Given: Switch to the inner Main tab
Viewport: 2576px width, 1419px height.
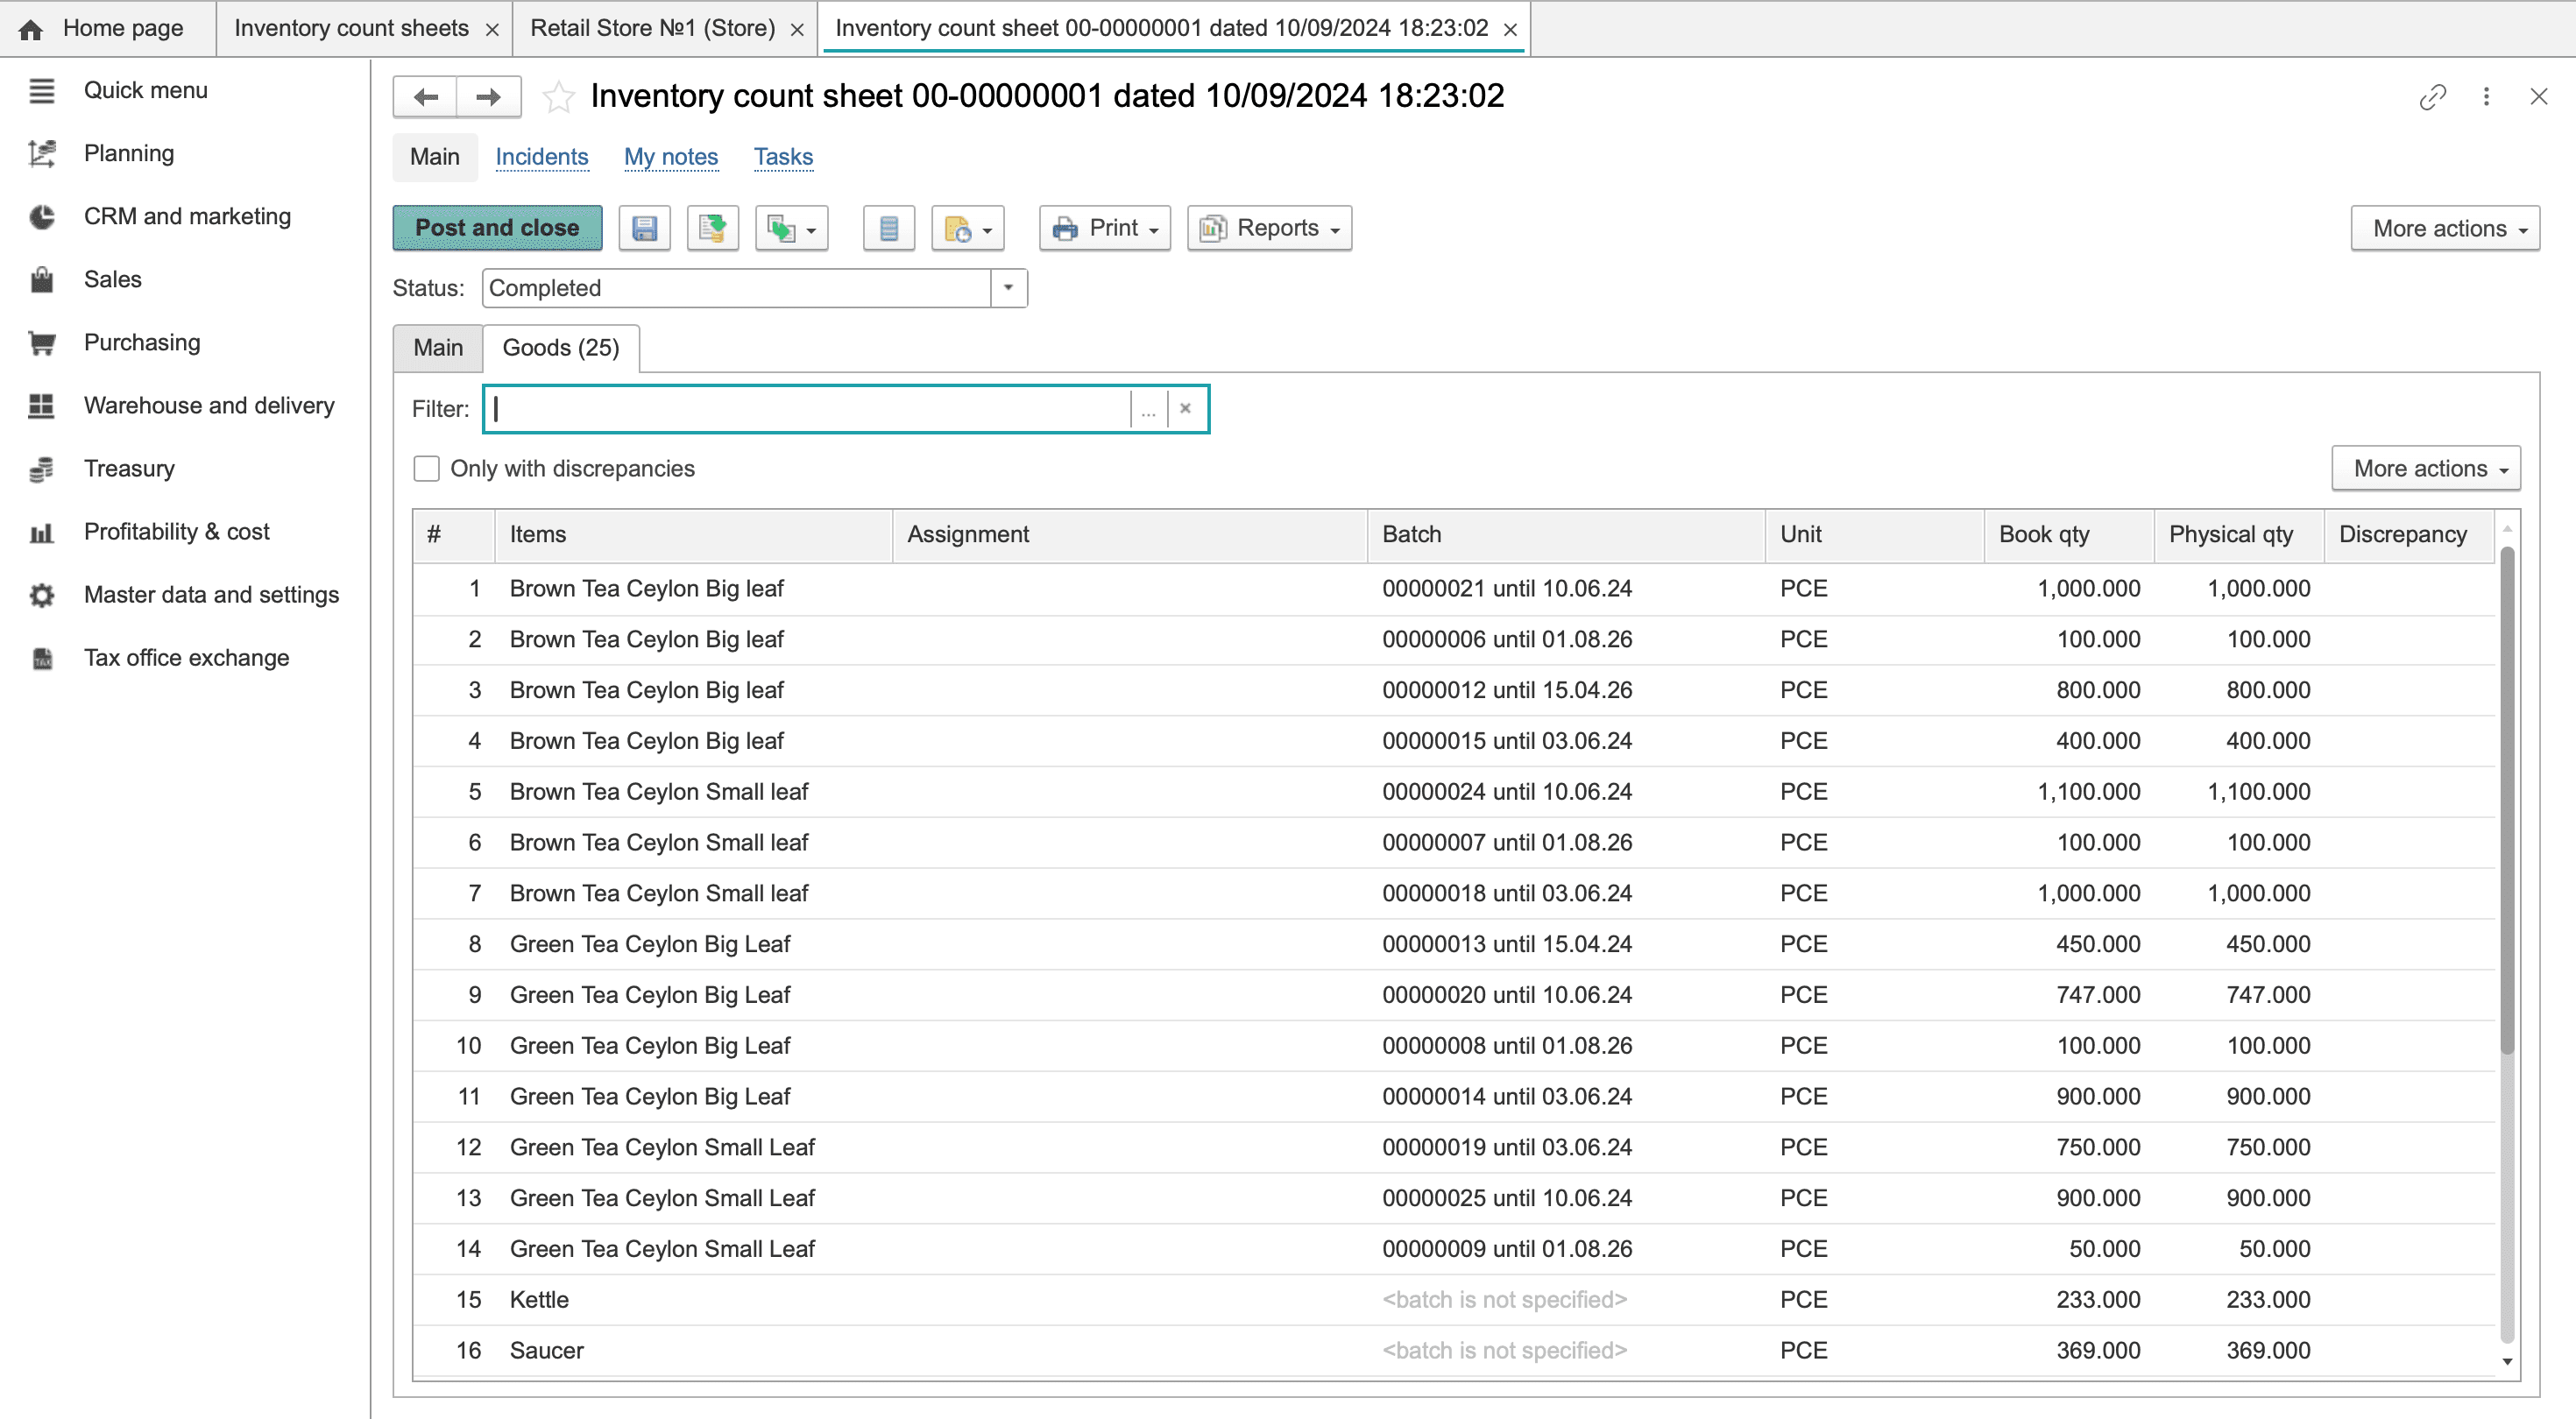Looking at the screenshot, I should click(x=438, y=347).
